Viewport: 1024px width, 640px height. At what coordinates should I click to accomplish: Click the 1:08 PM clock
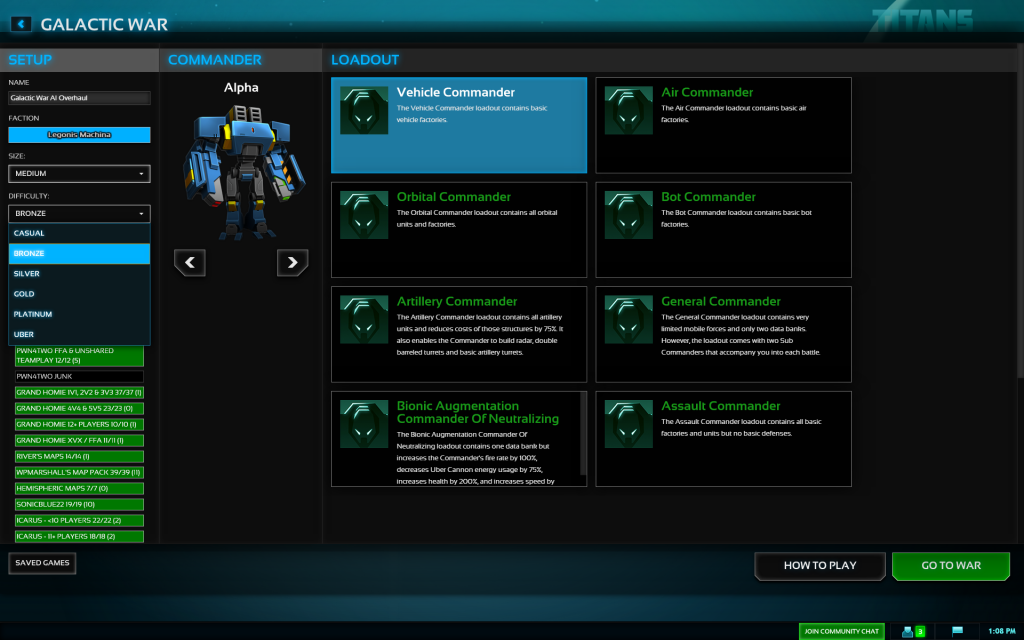coord(1002,632)
